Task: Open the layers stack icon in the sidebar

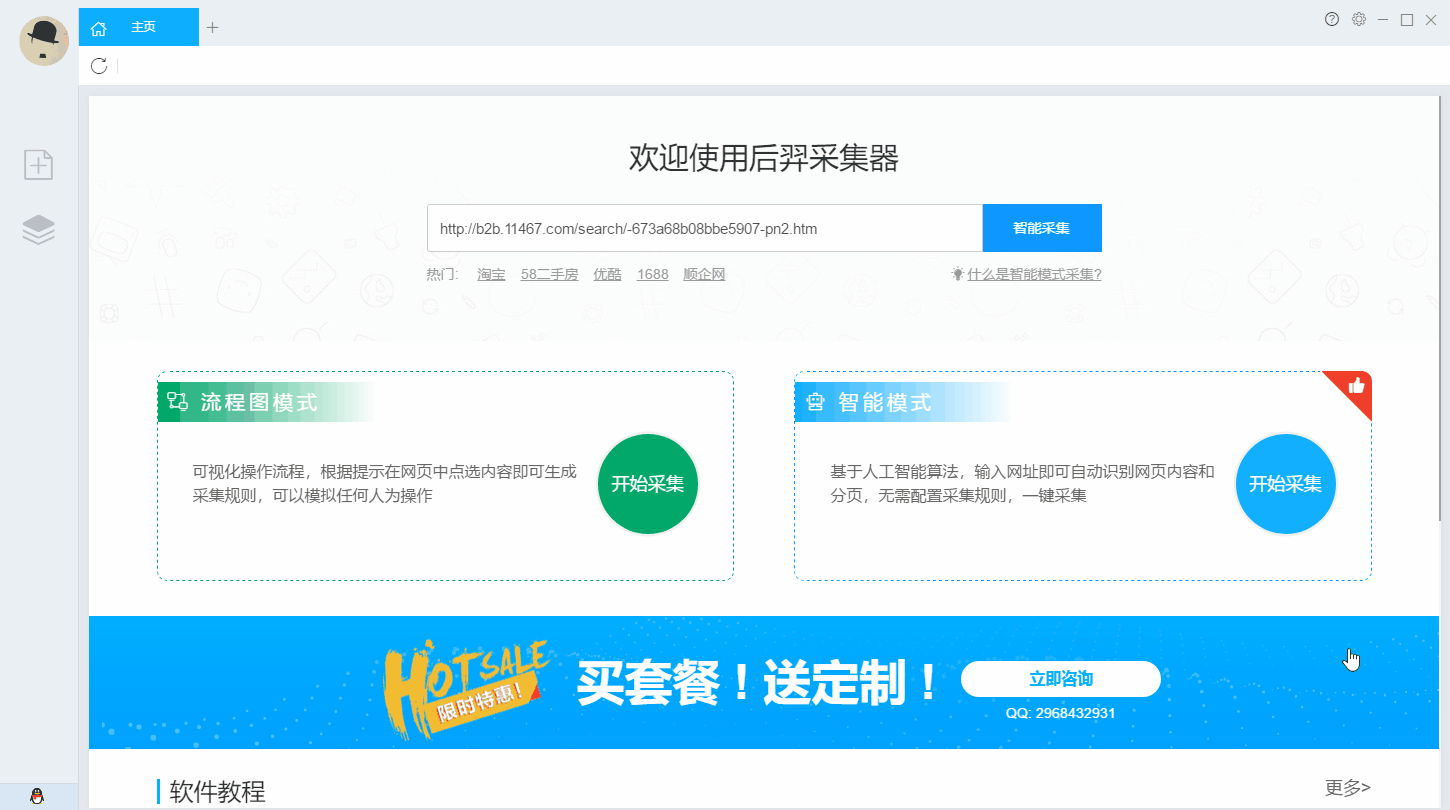Action: point(39,230)
